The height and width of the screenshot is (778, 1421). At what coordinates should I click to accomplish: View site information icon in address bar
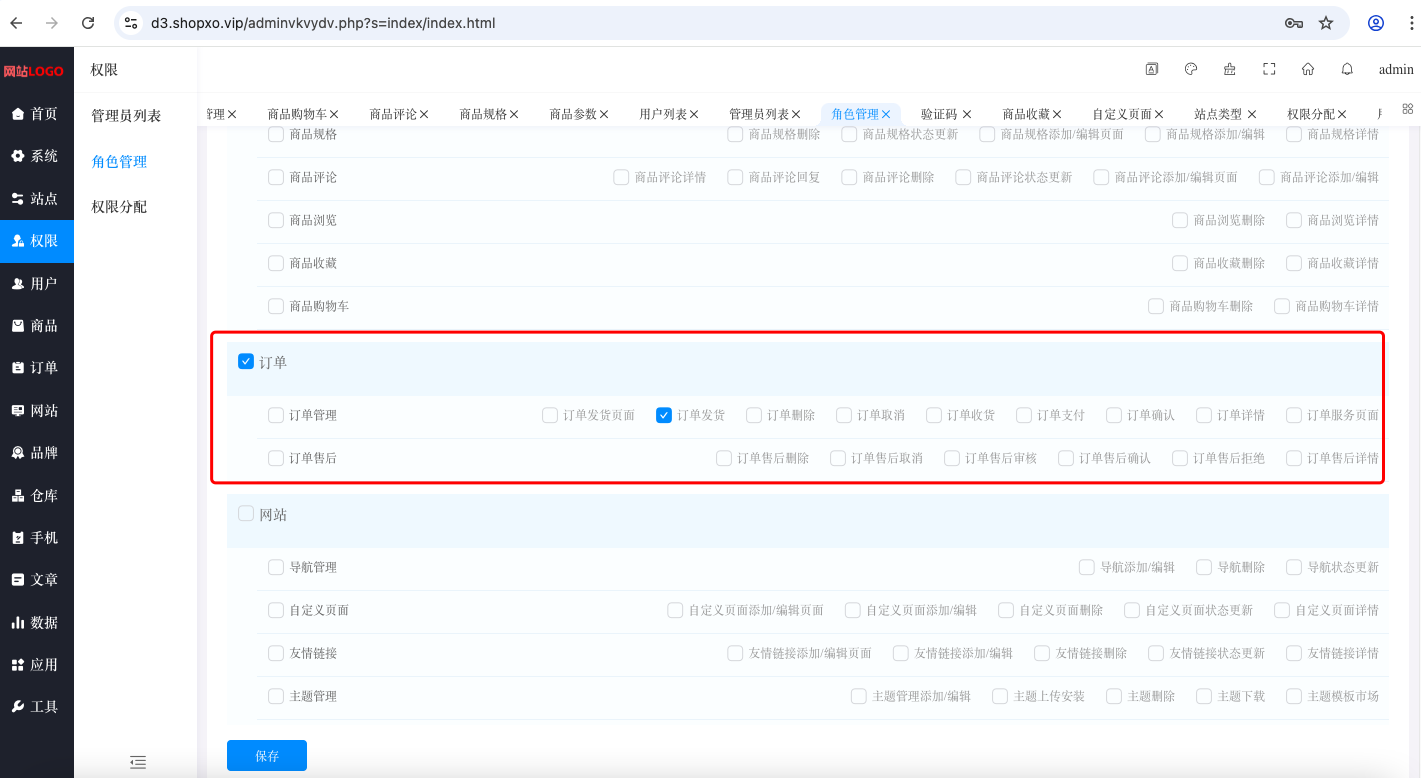[131, 23]
